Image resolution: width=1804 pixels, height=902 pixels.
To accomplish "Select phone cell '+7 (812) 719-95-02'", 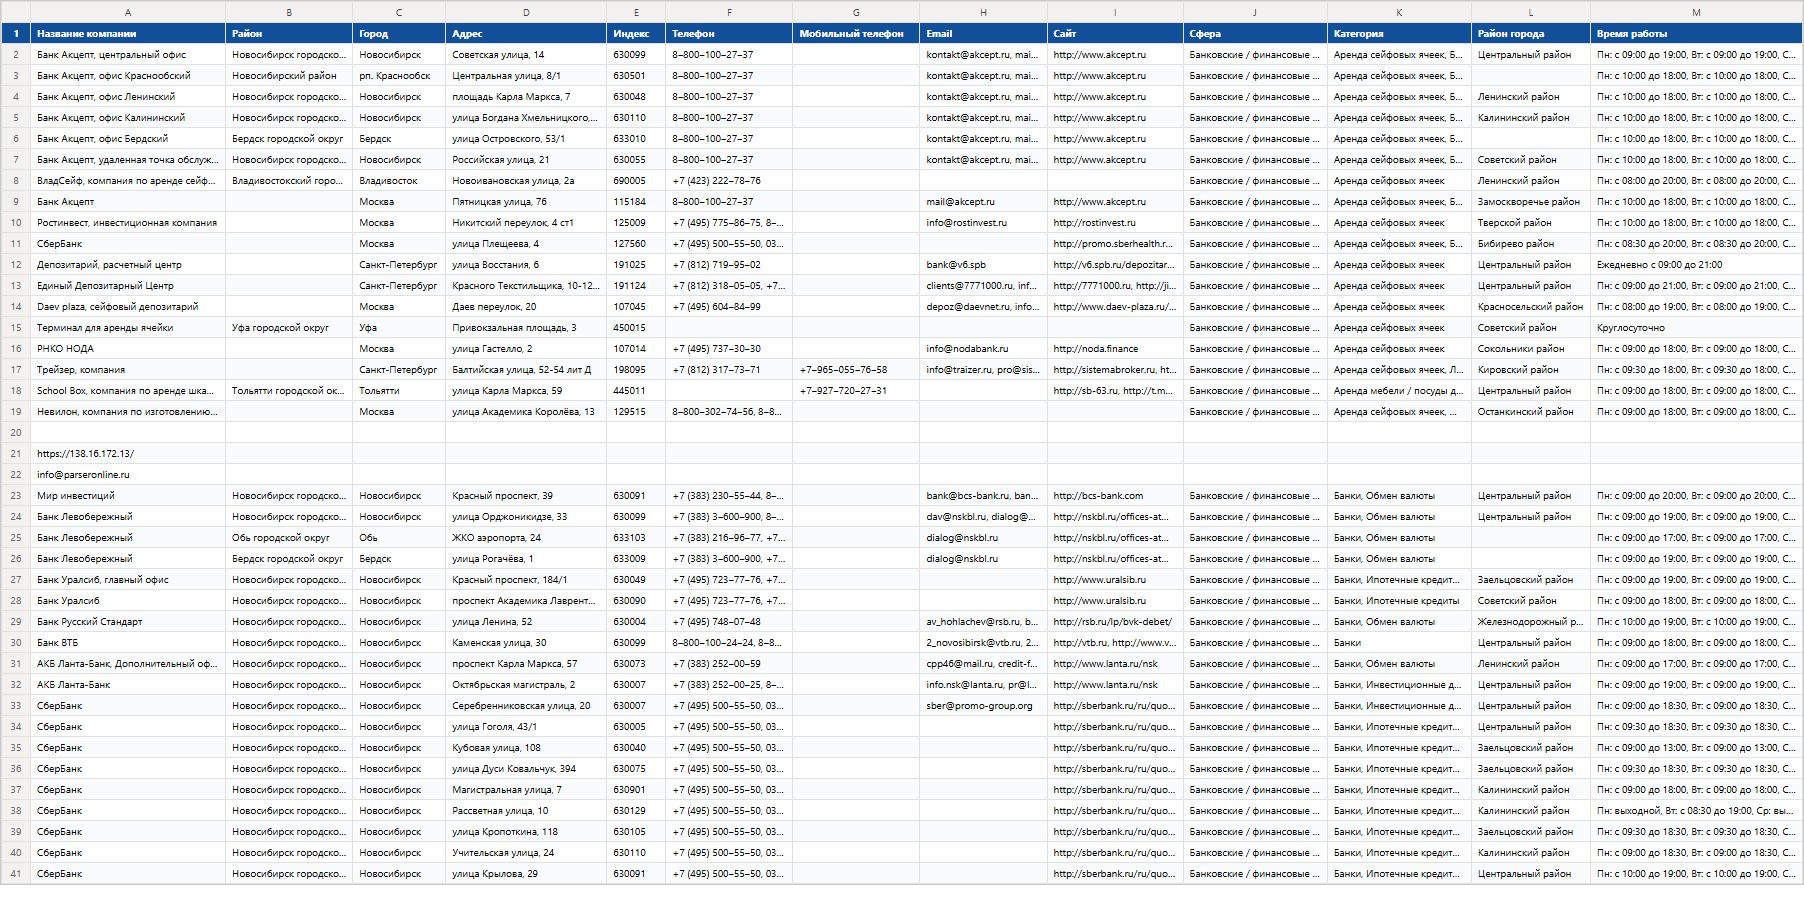I will pos(729,265).
